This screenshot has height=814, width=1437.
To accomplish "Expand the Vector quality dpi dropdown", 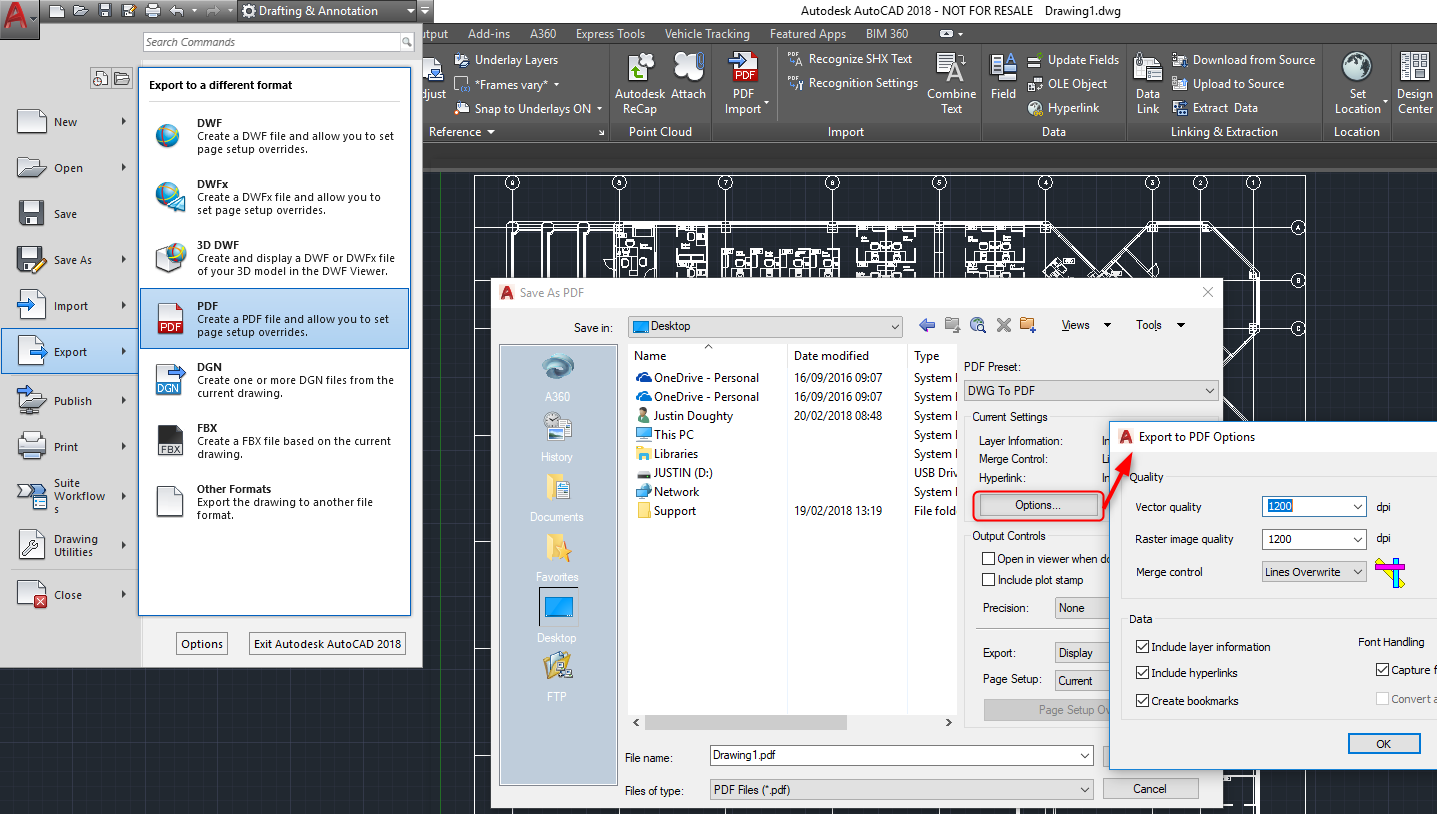I will tap(1359, 507).
